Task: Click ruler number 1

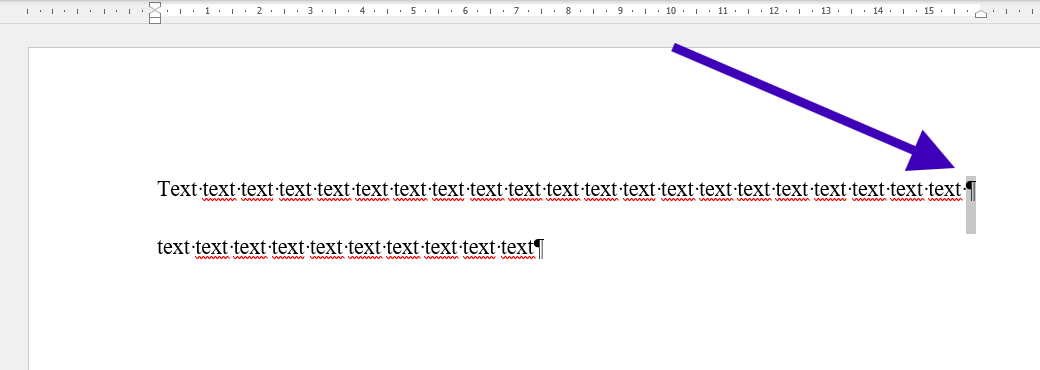Action: (x=208, y=11)
